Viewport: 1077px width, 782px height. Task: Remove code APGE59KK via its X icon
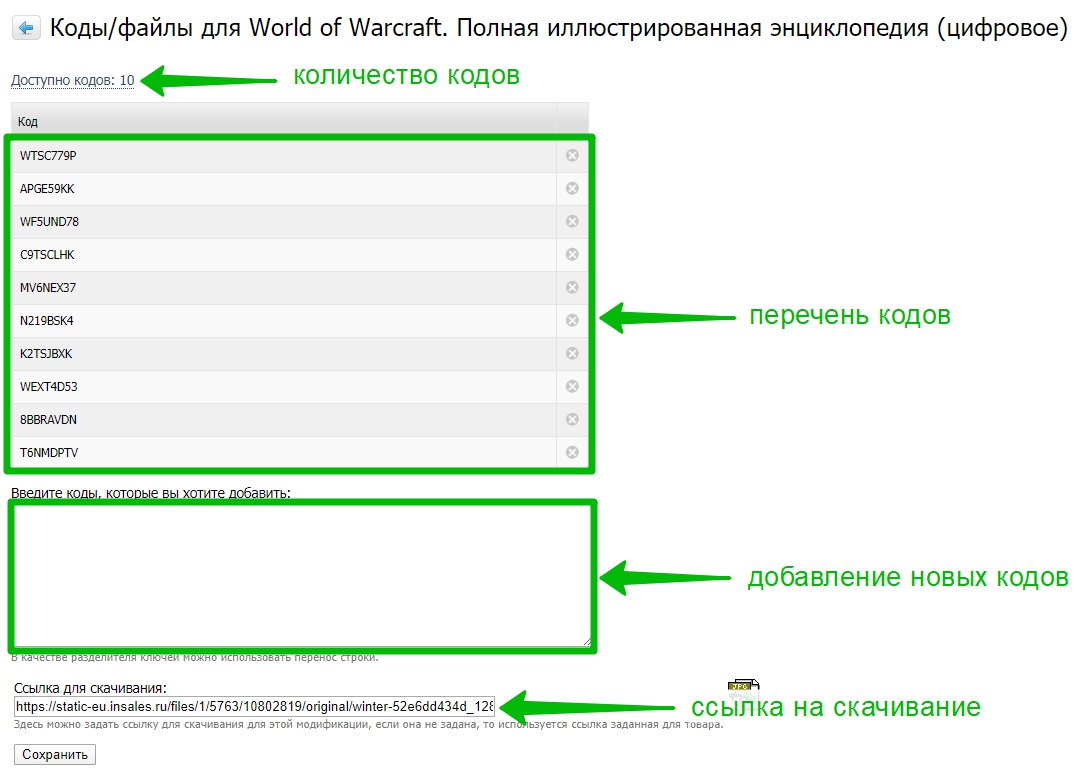[x=572, y=189]
